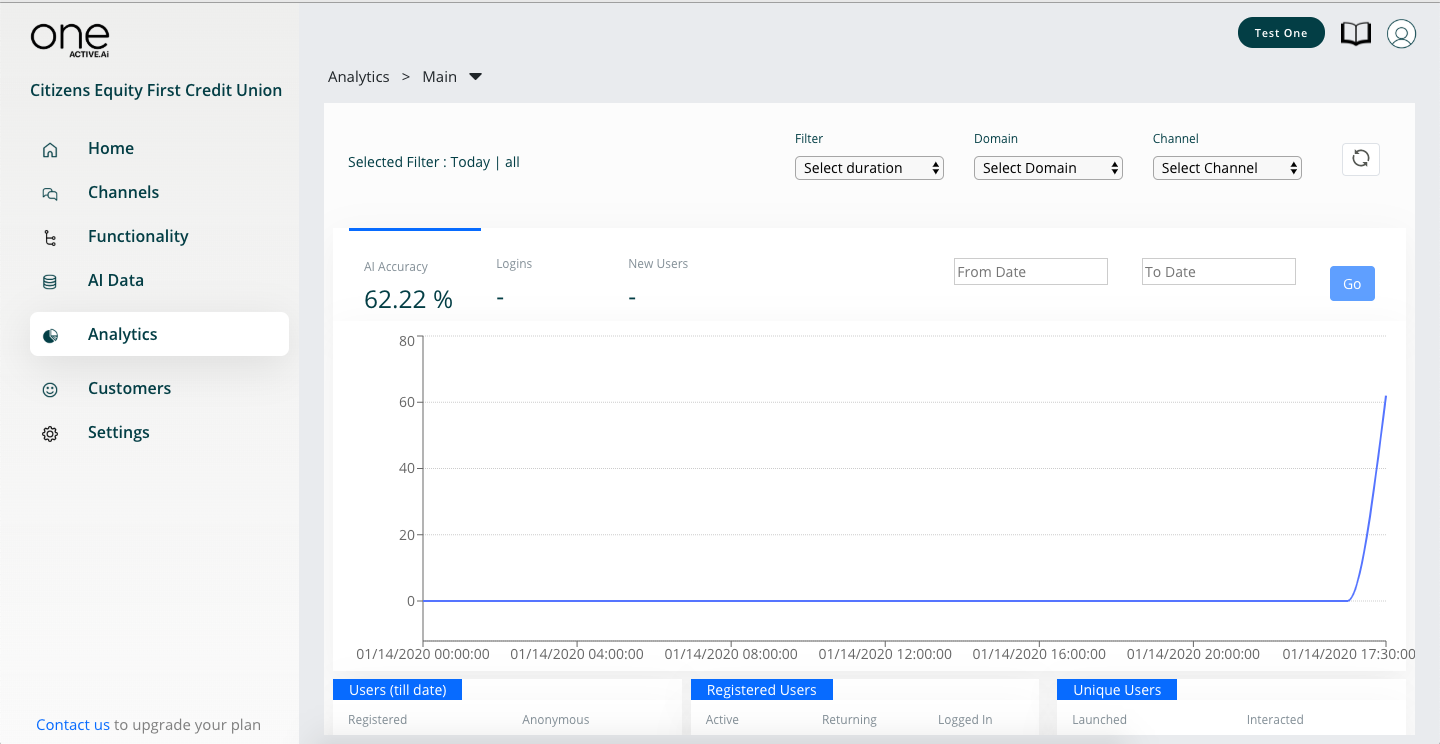Click the Users (till date) panel header
Screen dimensions: 1440x744
(397, 690)
